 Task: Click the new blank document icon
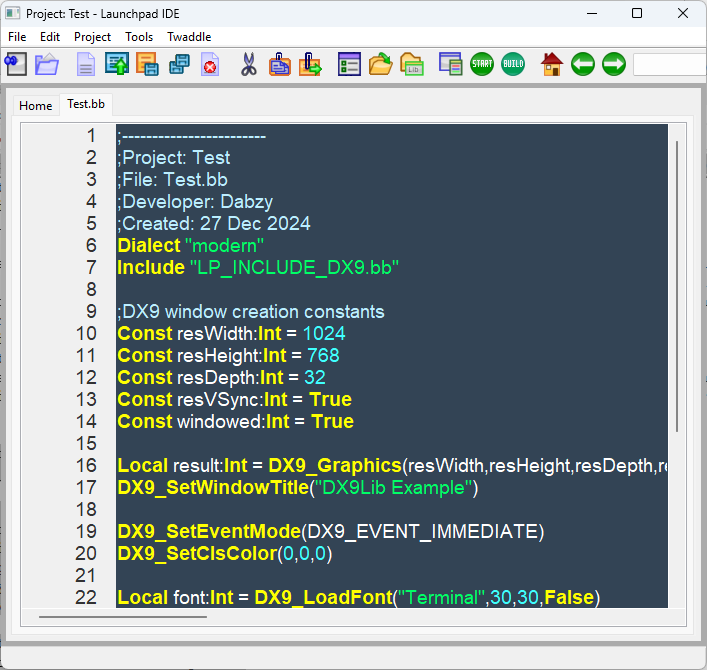pos(87,65)
